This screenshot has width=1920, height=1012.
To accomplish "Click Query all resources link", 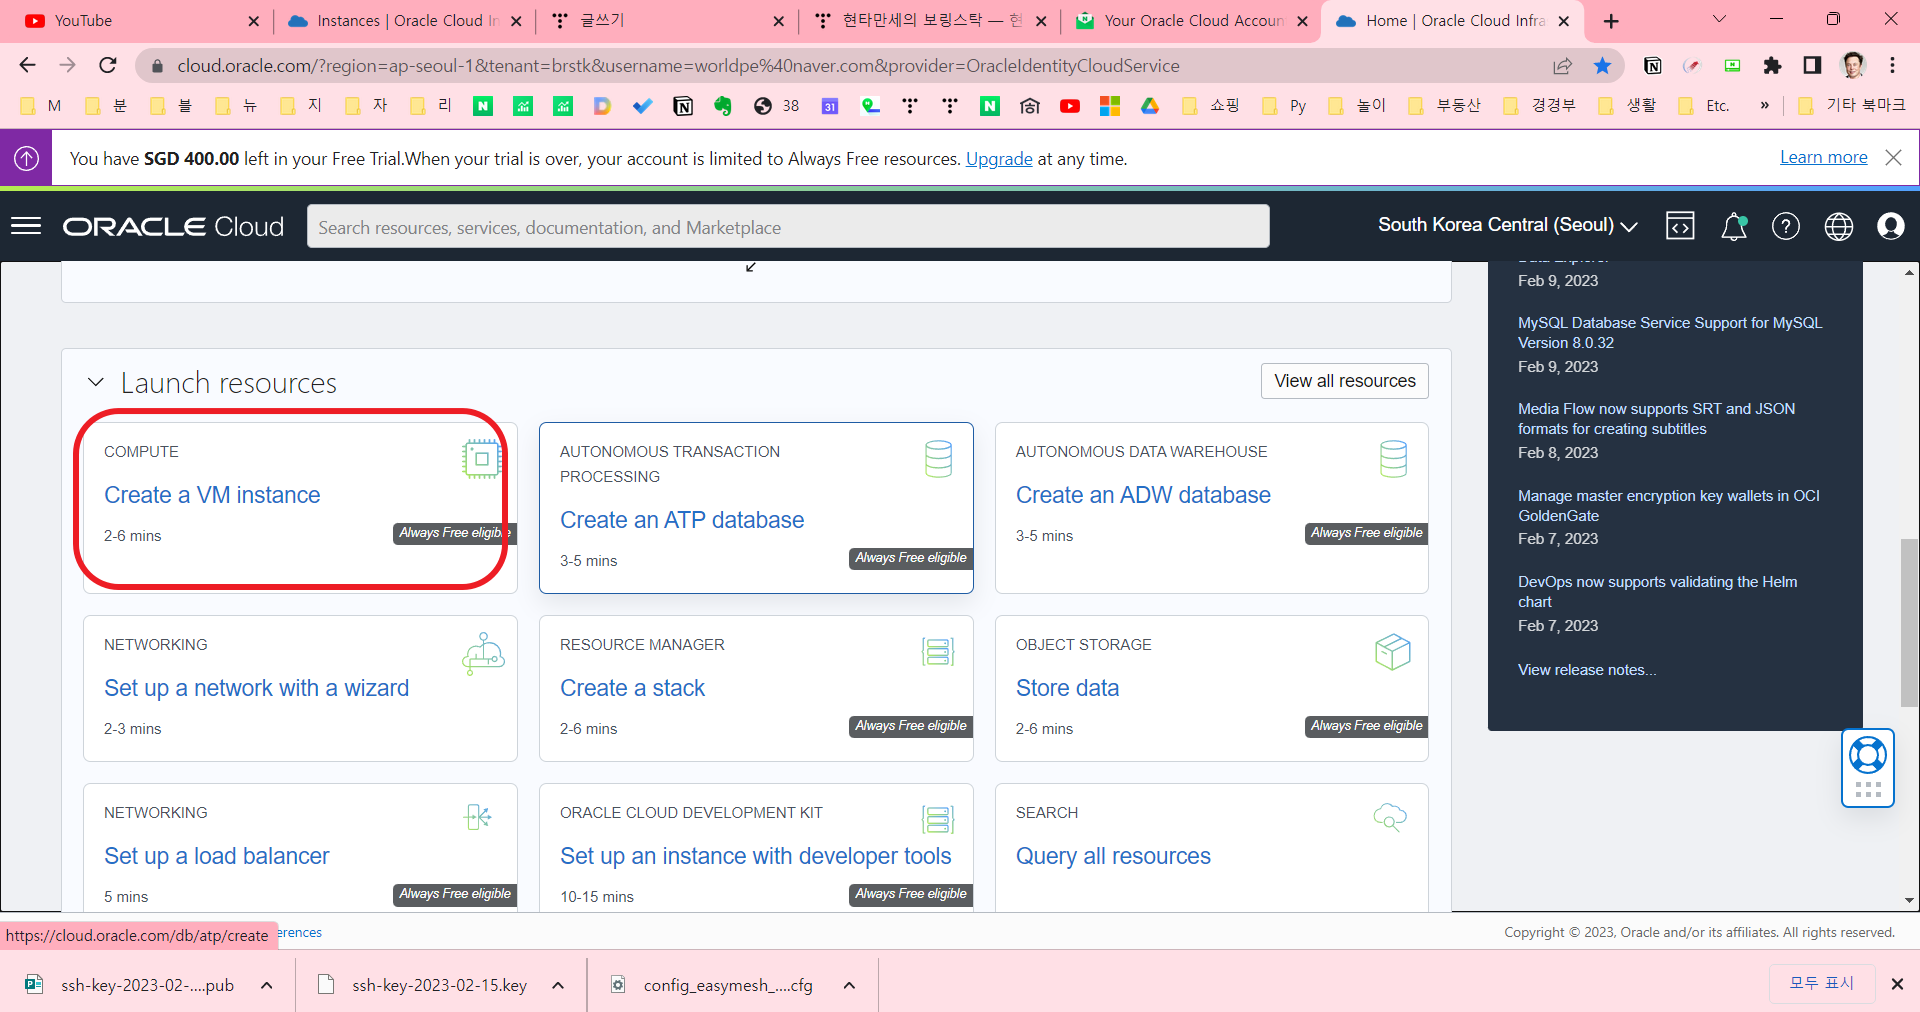I will tap(1113, 856).
